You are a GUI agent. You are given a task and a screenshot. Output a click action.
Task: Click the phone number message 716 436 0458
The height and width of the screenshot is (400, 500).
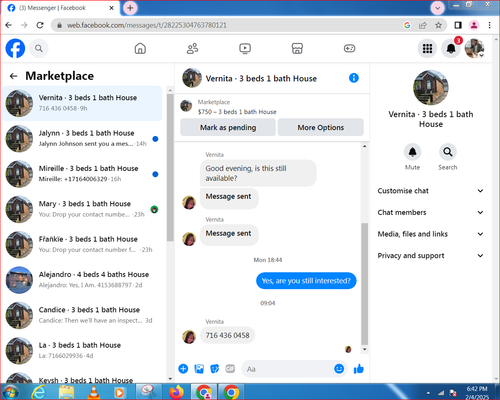227,335
